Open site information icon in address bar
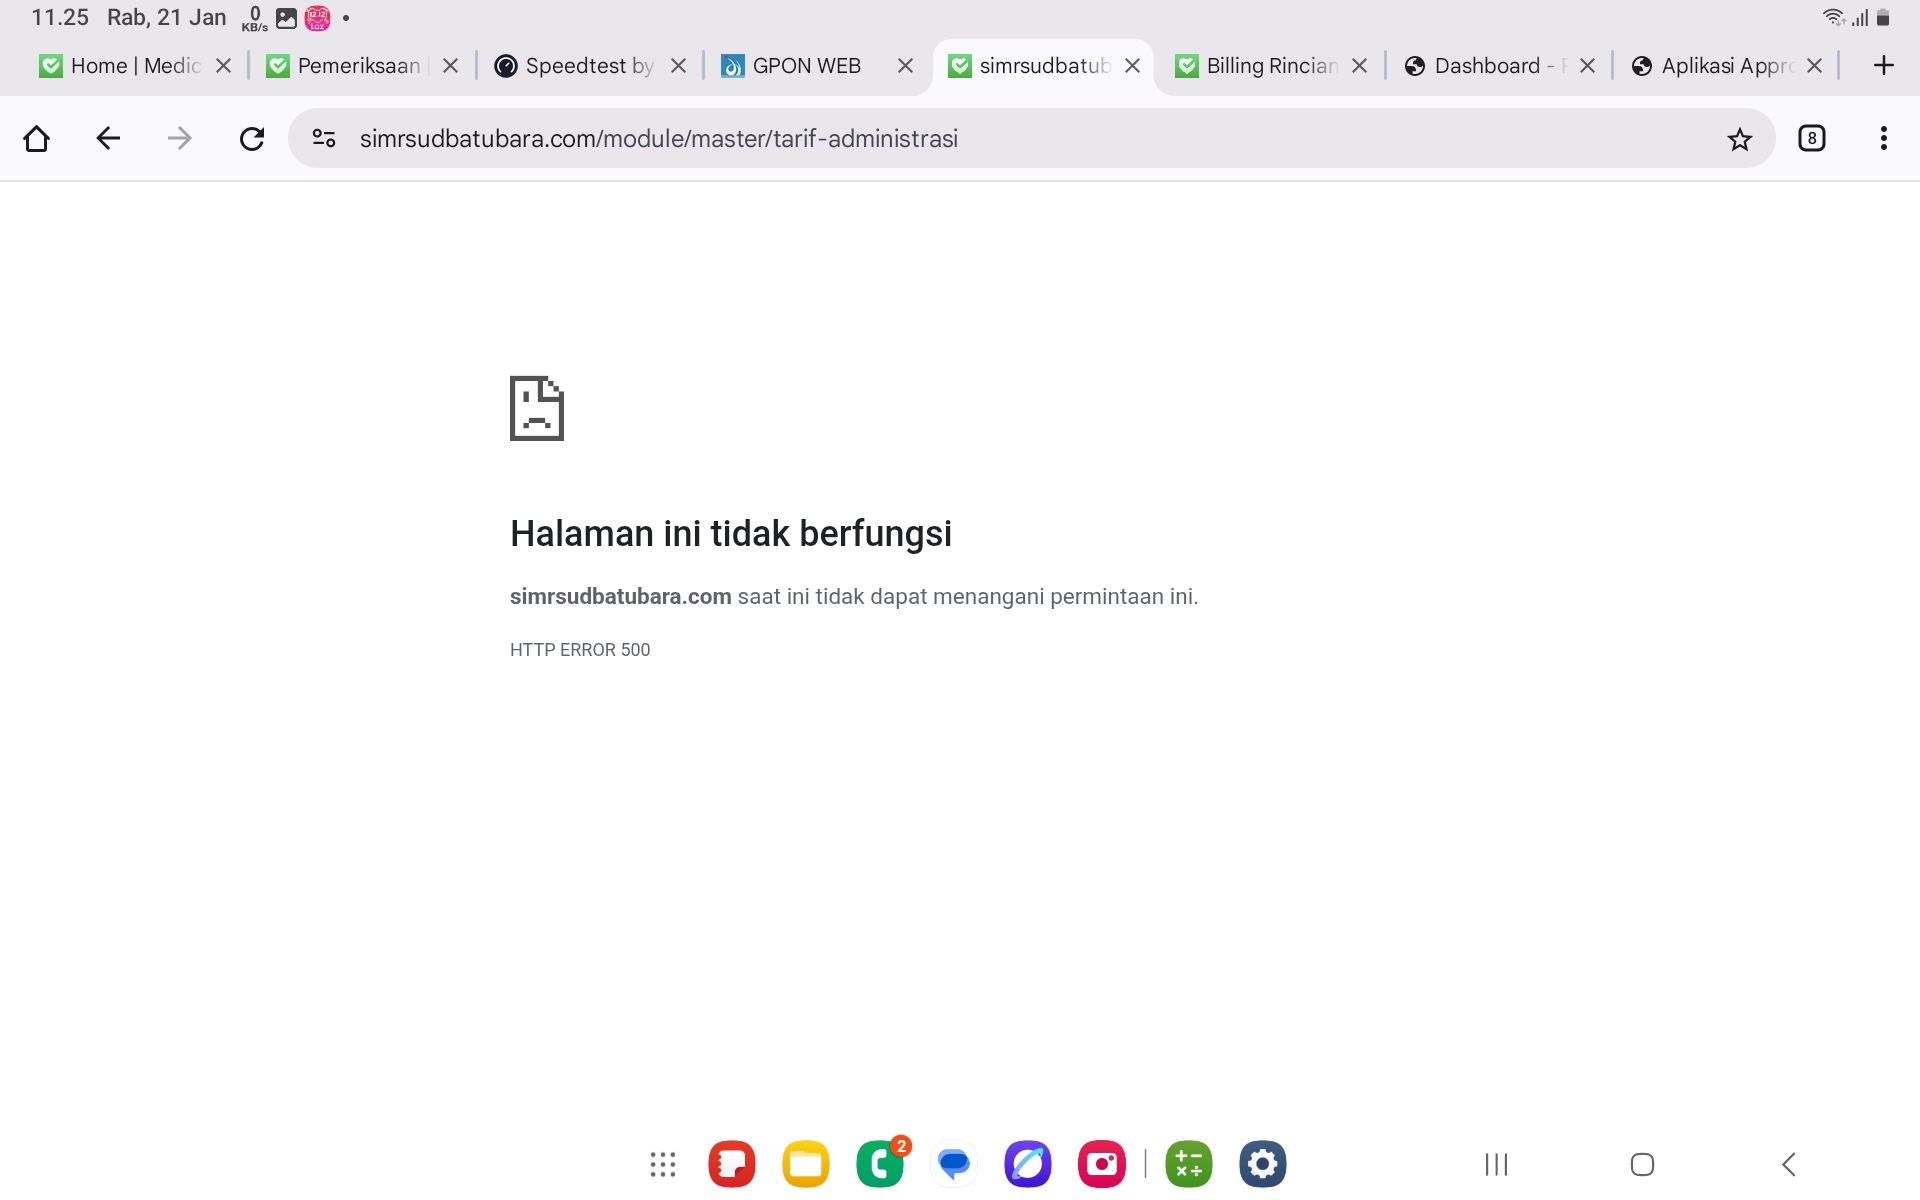The width and height of the screenshot is (1920, 1200). 324,138
